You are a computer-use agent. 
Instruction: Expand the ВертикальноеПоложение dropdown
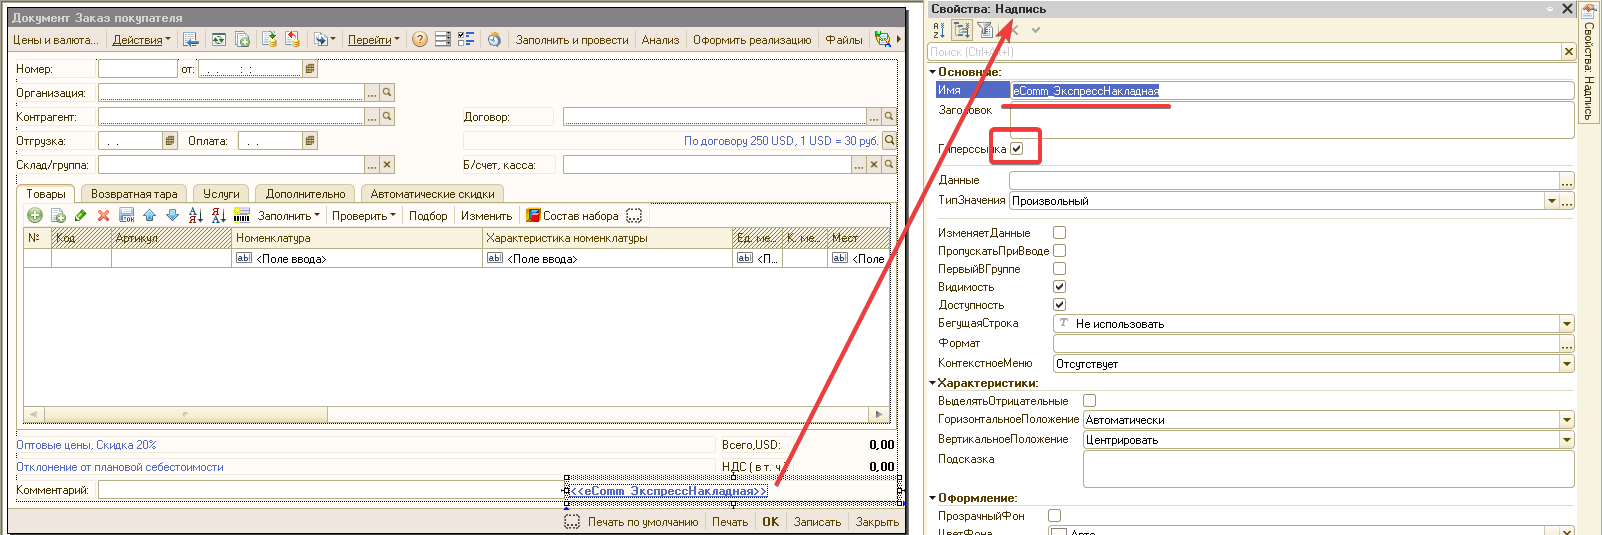pos(1566,440)
